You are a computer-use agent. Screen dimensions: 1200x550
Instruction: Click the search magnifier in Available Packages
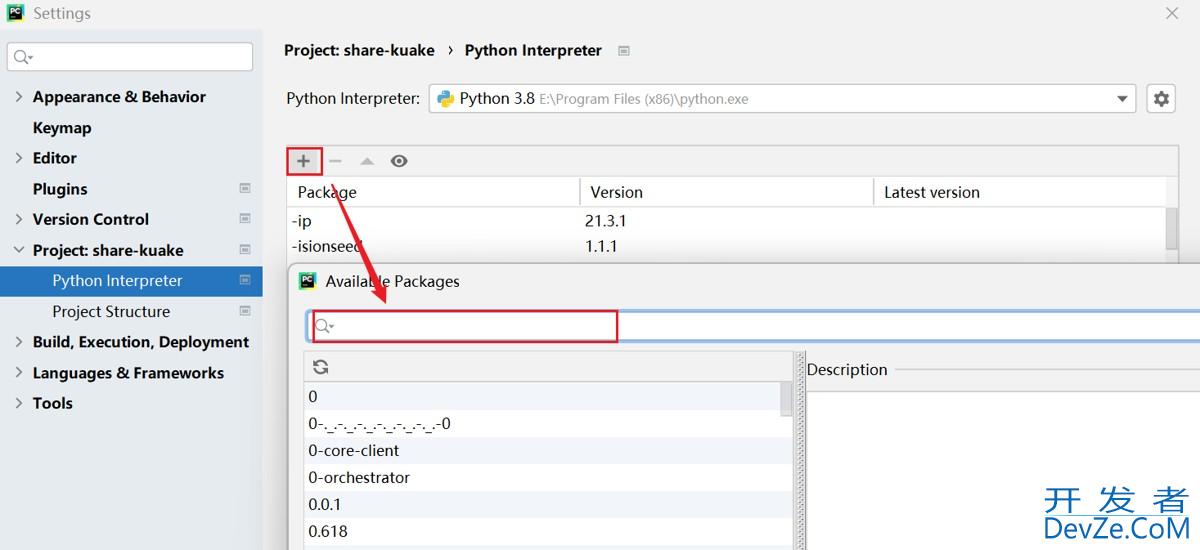pyautogui.click(x=323, y=326)
